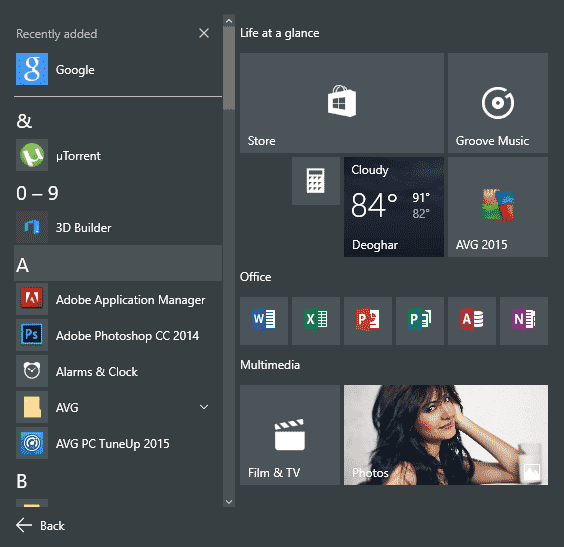Open the Groove Music tile
Viewport: 564px width, 547px height.
[498, 103]
